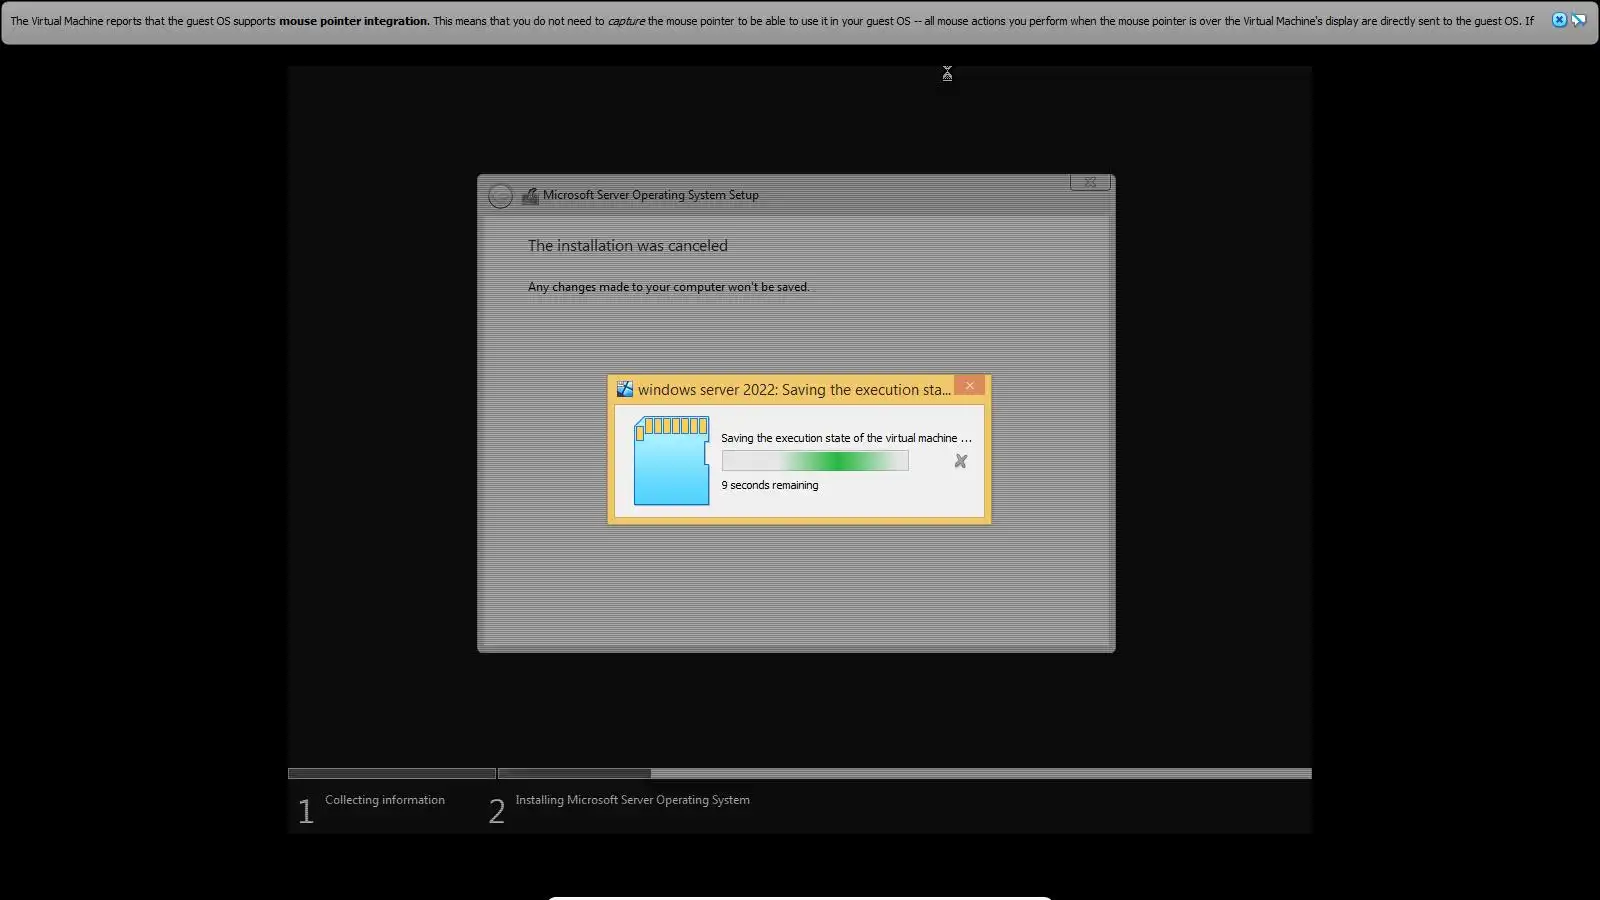Click the Setup installer icon in title bar
Image resolution: width=1600 pixels, height=900 pixels.
[530, 196]
